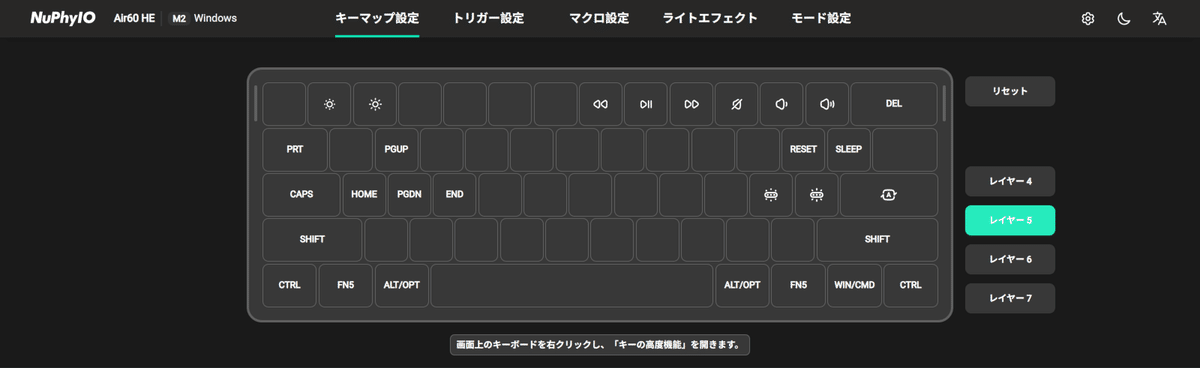Select the wide blank spacebar key
The width and height of the screenshot is (1200, 368).
click(x=572, y=285)
